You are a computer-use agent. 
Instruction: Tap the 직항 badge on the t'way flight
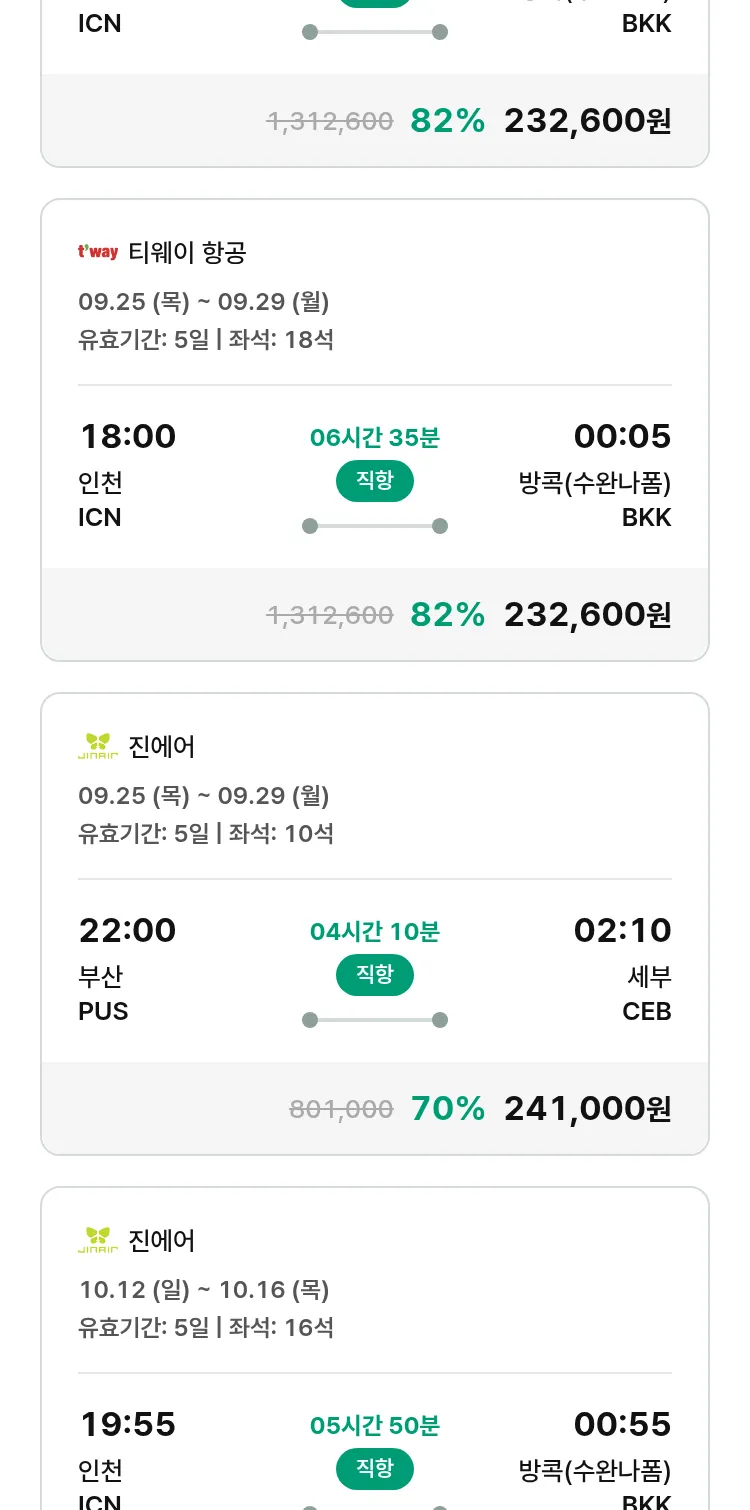(x=375, y=481)
